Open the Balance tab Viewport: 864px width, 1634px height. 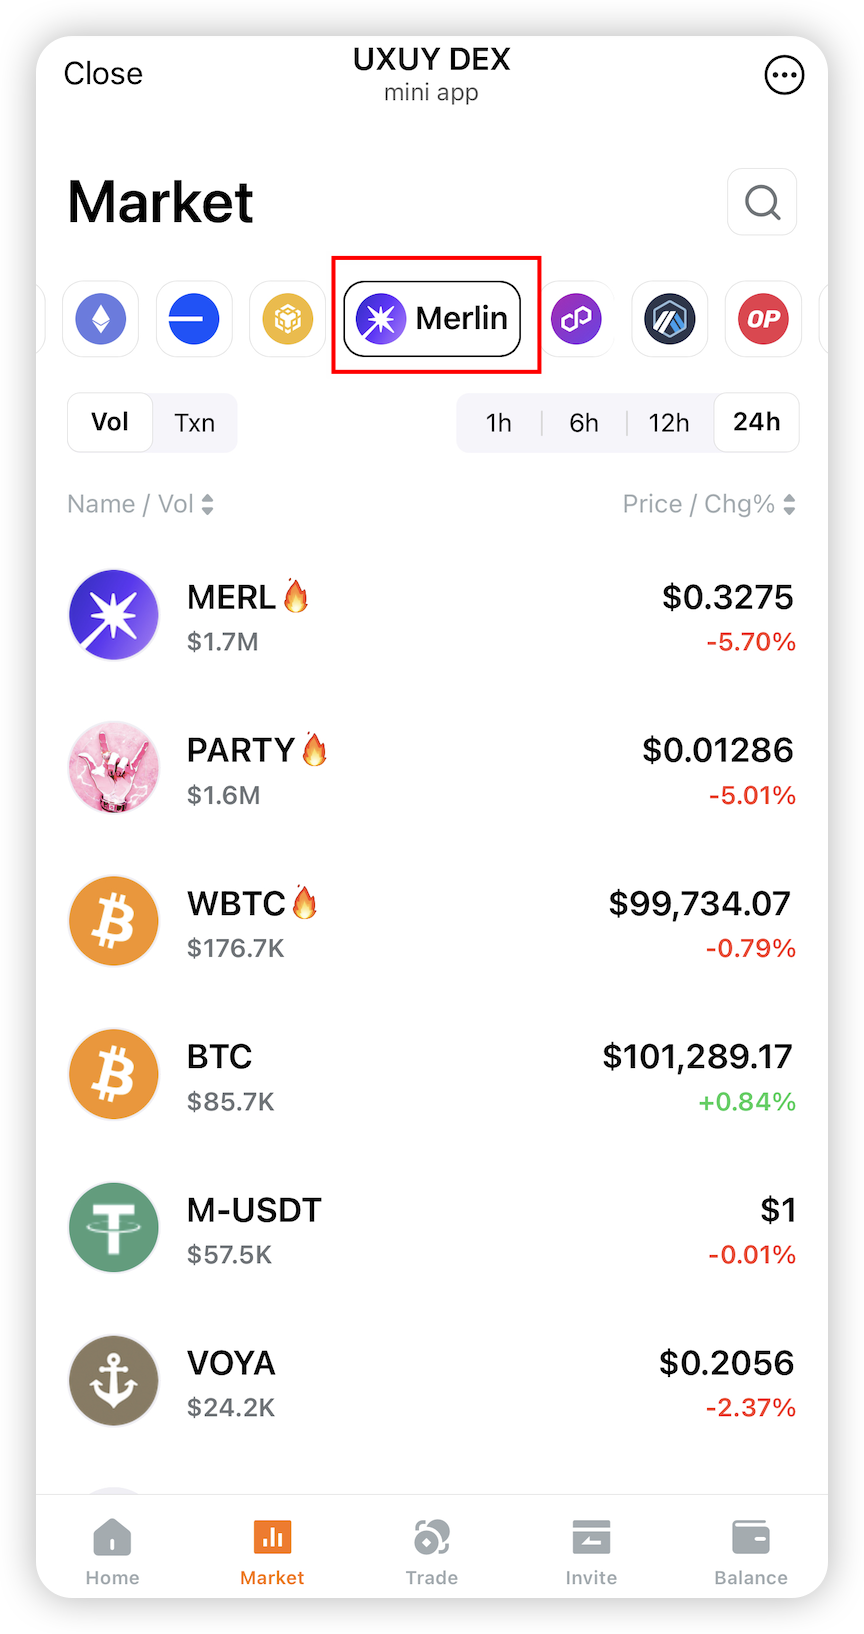[751, 1550]
